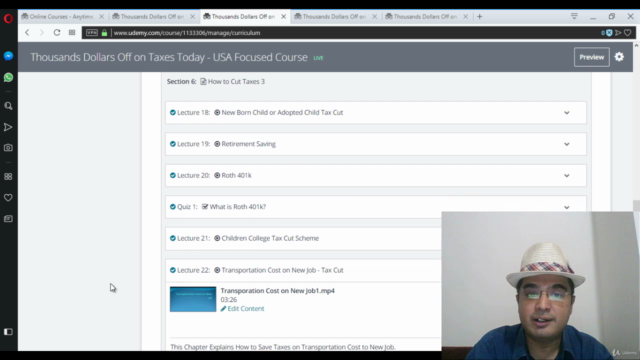Image resolution: width=640 pixels, height=360 pixels.
Task: Expand Lecture 19 Retirement Saving chevron
Action: [567, 144]
